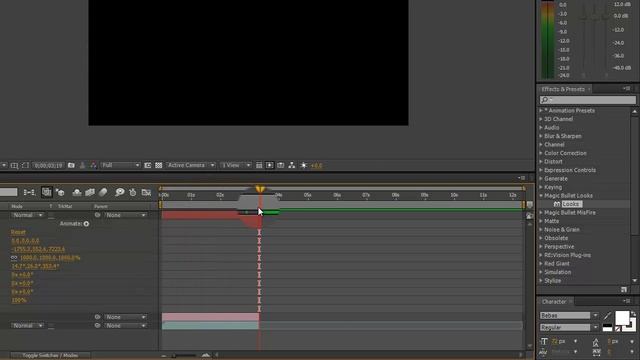Switch to Effects & Presets tab
This screenshot has width=640, height=360.
coord(563,89)
